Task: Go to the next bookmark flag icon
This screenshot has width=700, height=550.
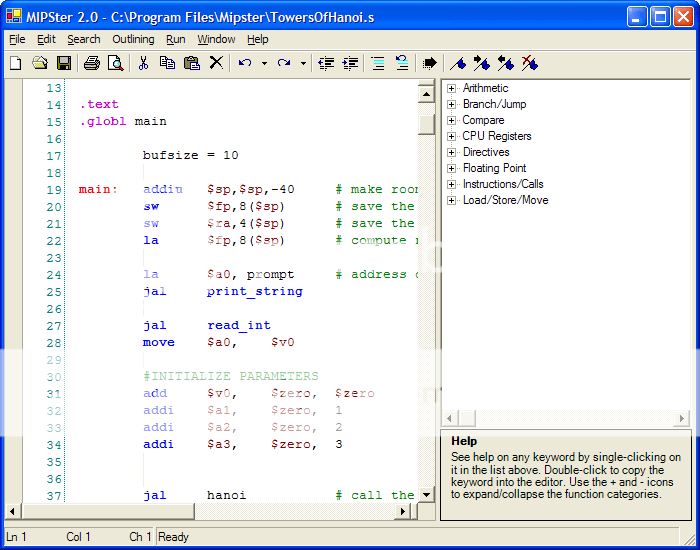Action: tap(482, 63)
